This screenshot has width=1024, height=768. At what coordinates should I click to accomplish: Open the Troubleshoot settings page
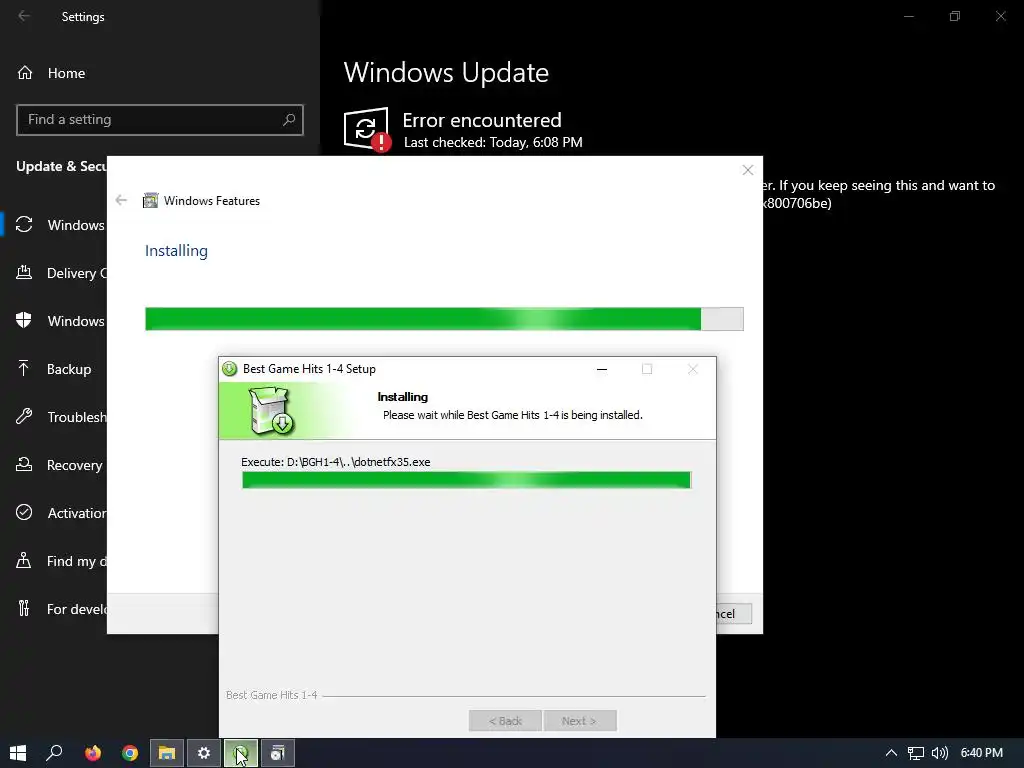tap(60, 417)
